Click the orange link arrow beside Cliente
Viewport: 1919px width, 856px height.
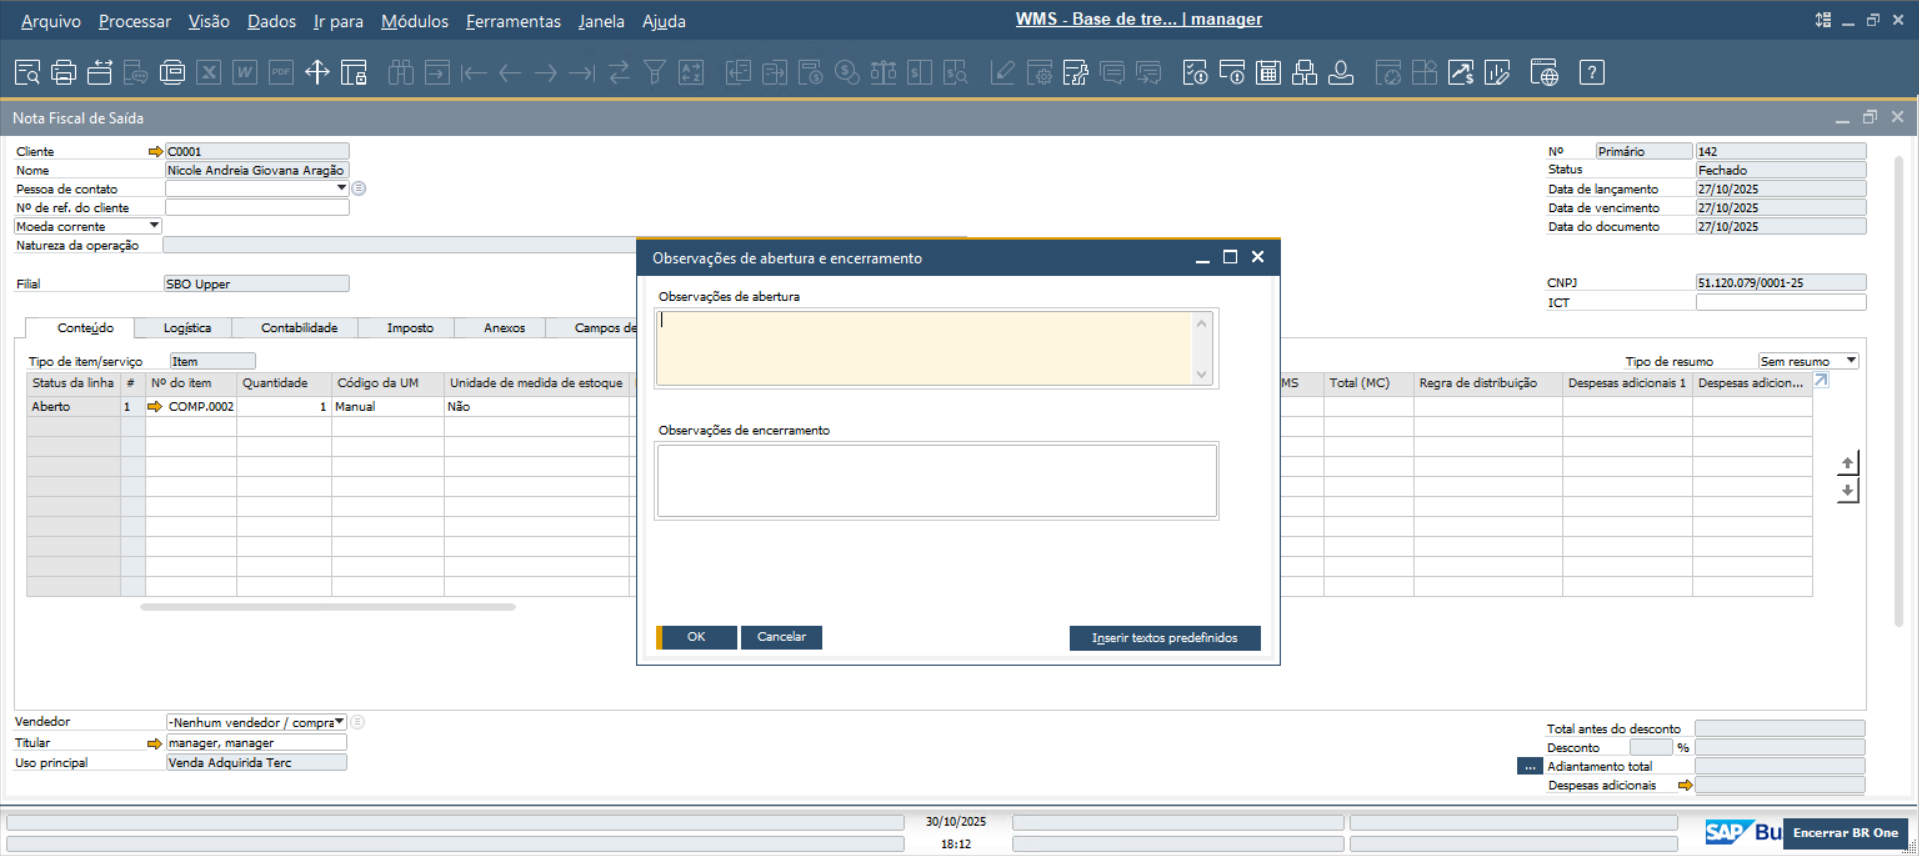[155, 152]
